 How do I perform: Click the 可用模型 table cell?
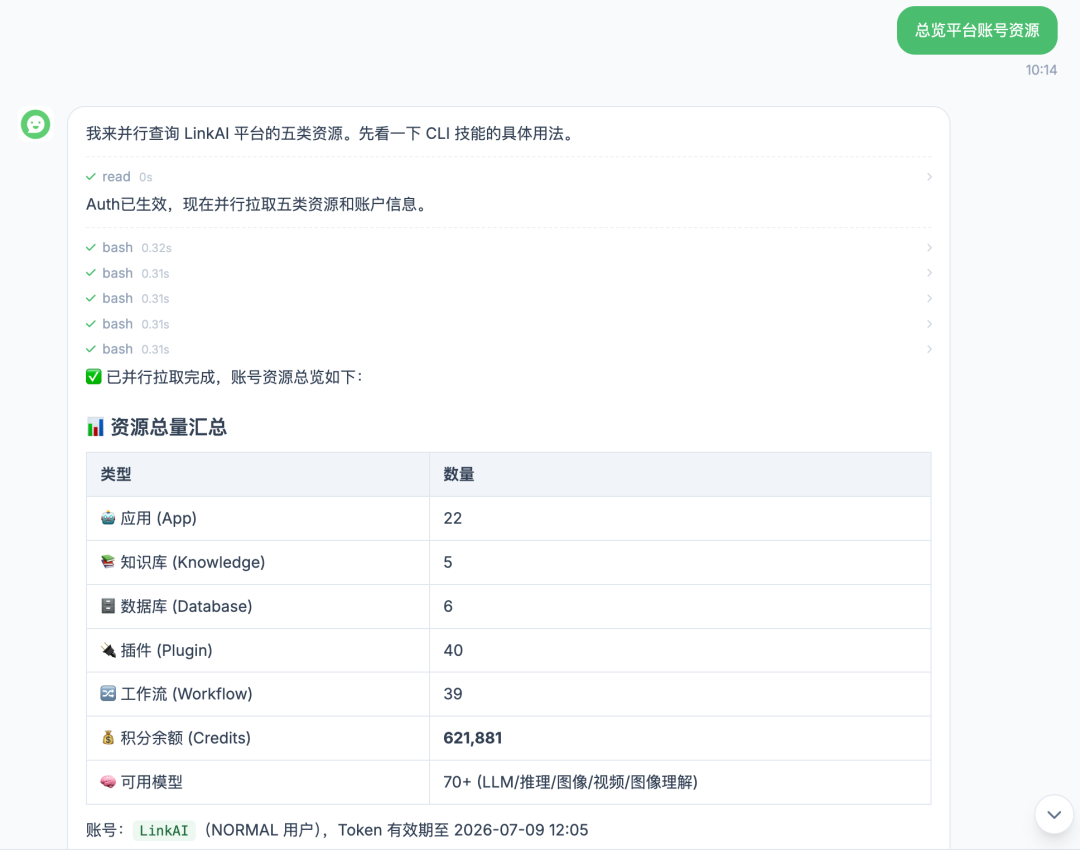pos(258,782)
